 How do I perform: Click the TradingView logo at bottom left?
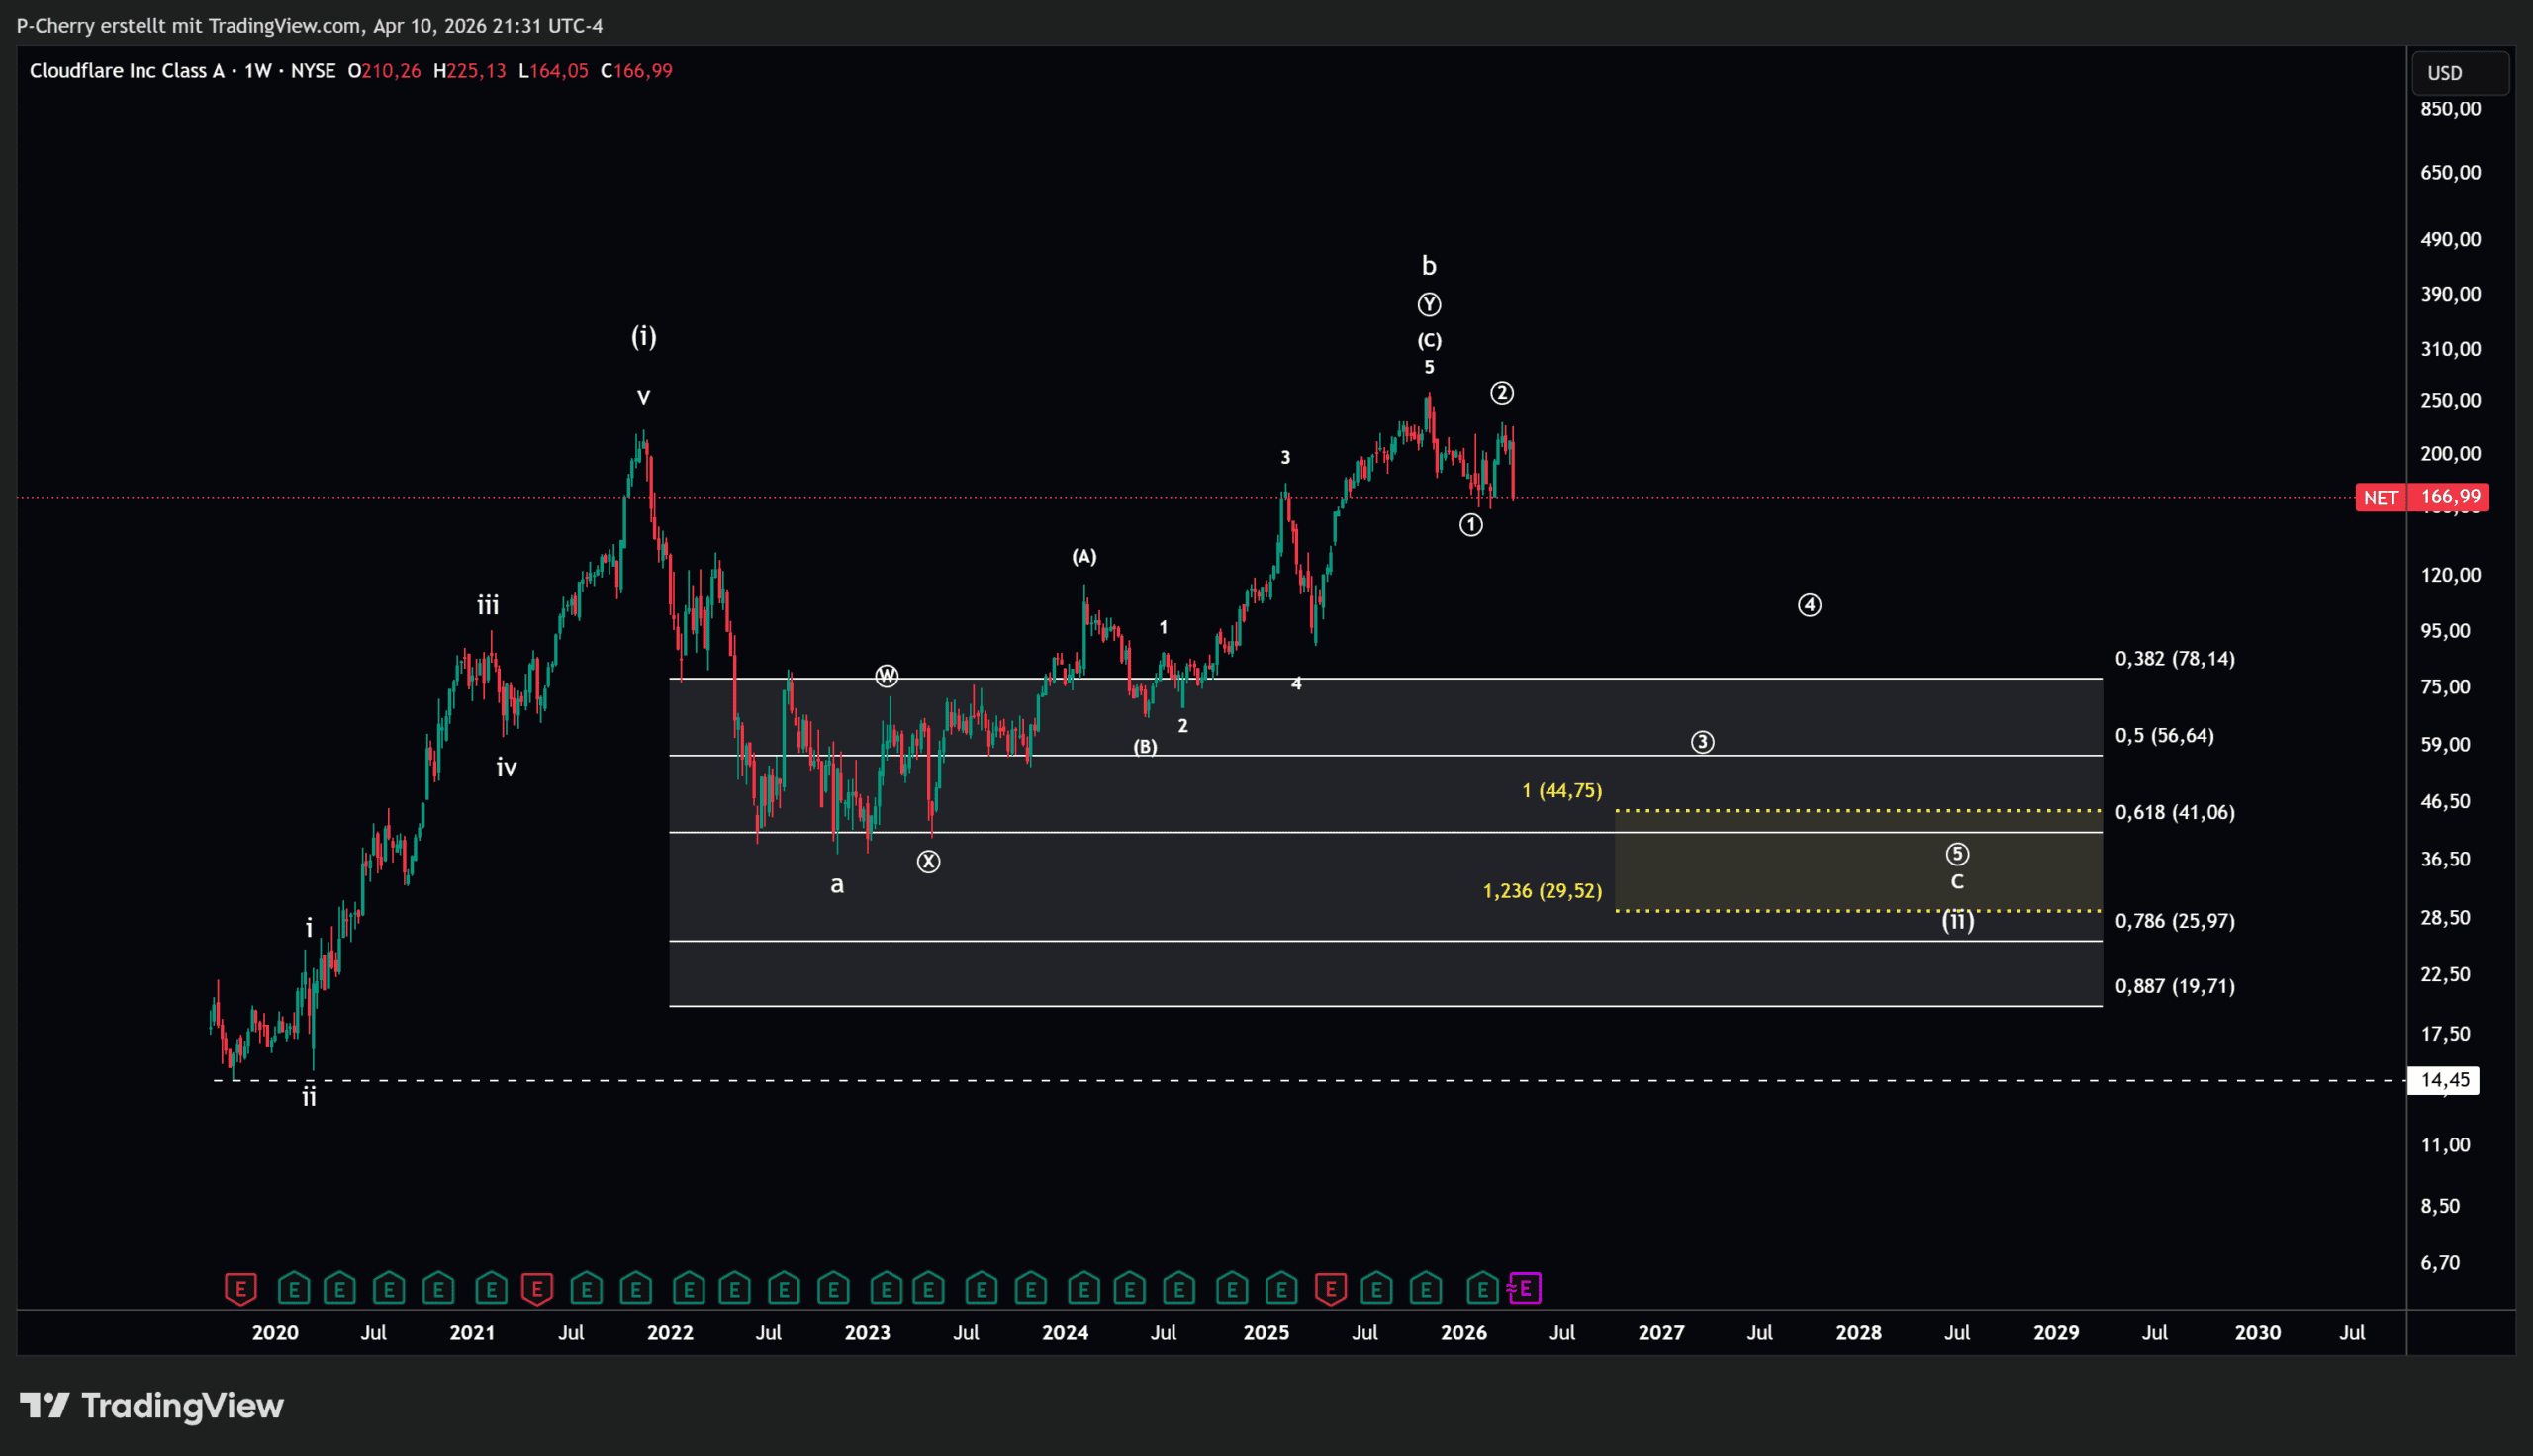point(152,1406)
